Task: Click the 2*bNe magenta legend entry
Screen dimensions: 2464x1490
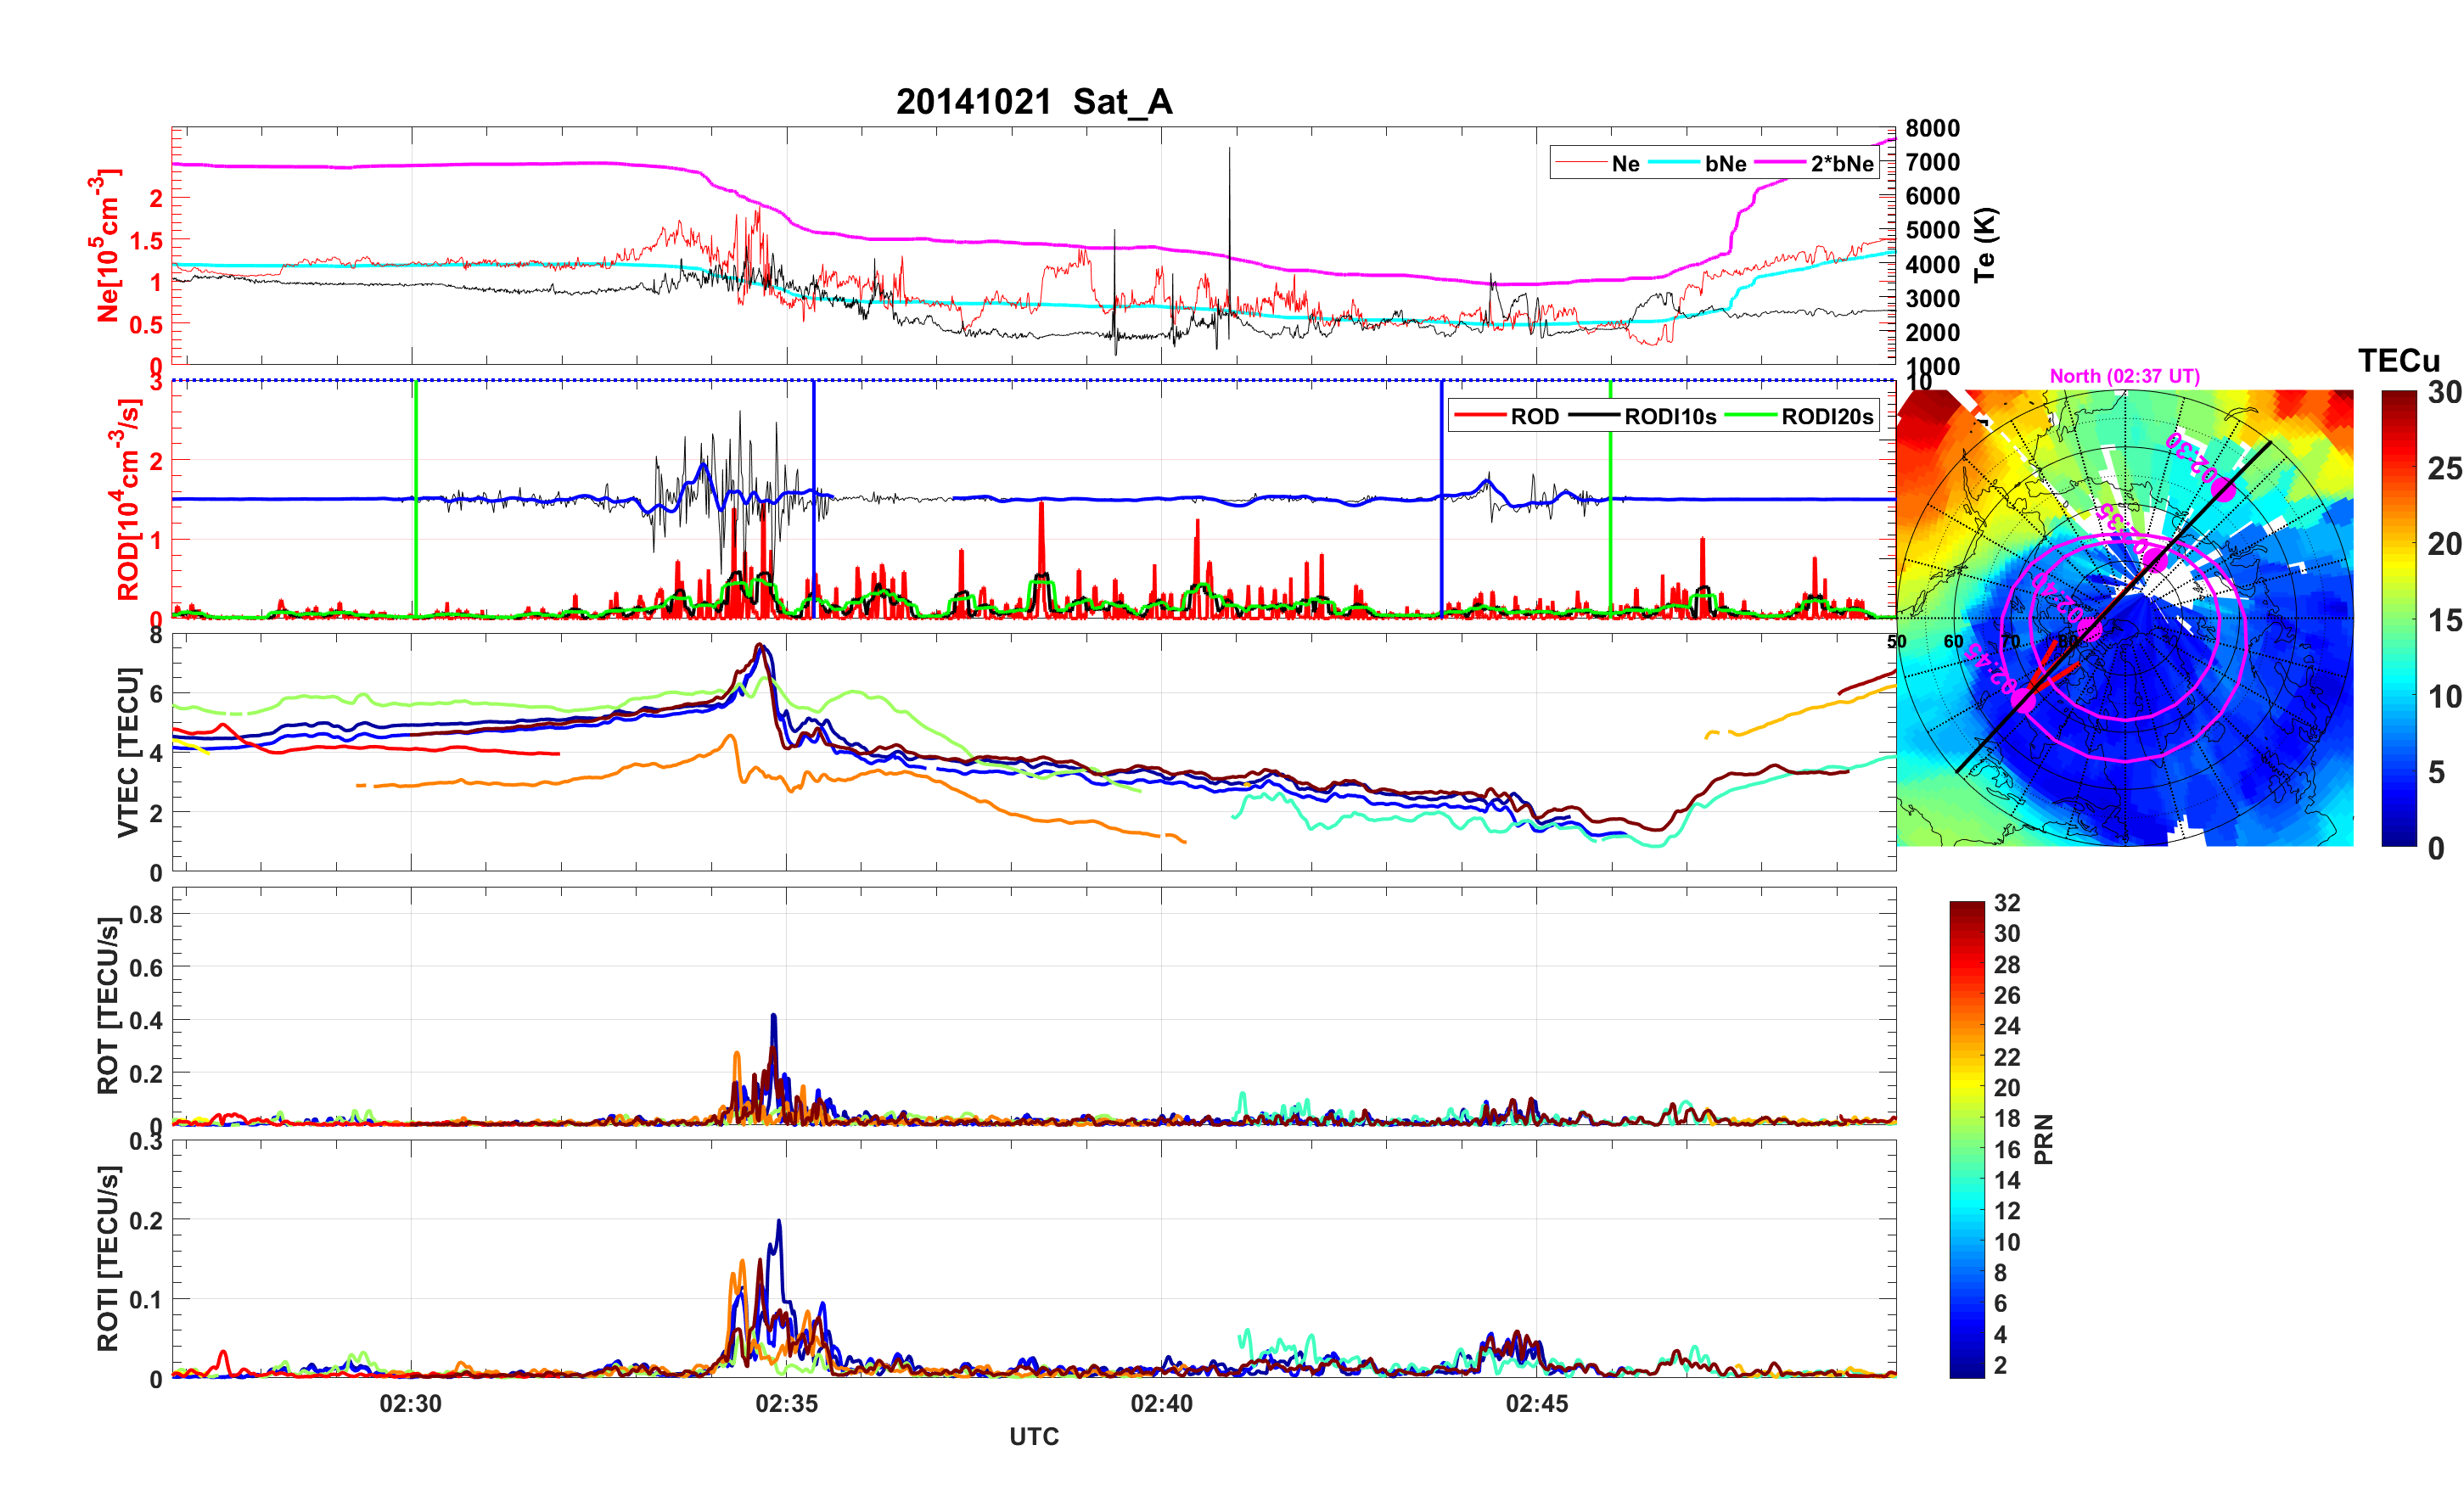Action: coord(1841,164)
